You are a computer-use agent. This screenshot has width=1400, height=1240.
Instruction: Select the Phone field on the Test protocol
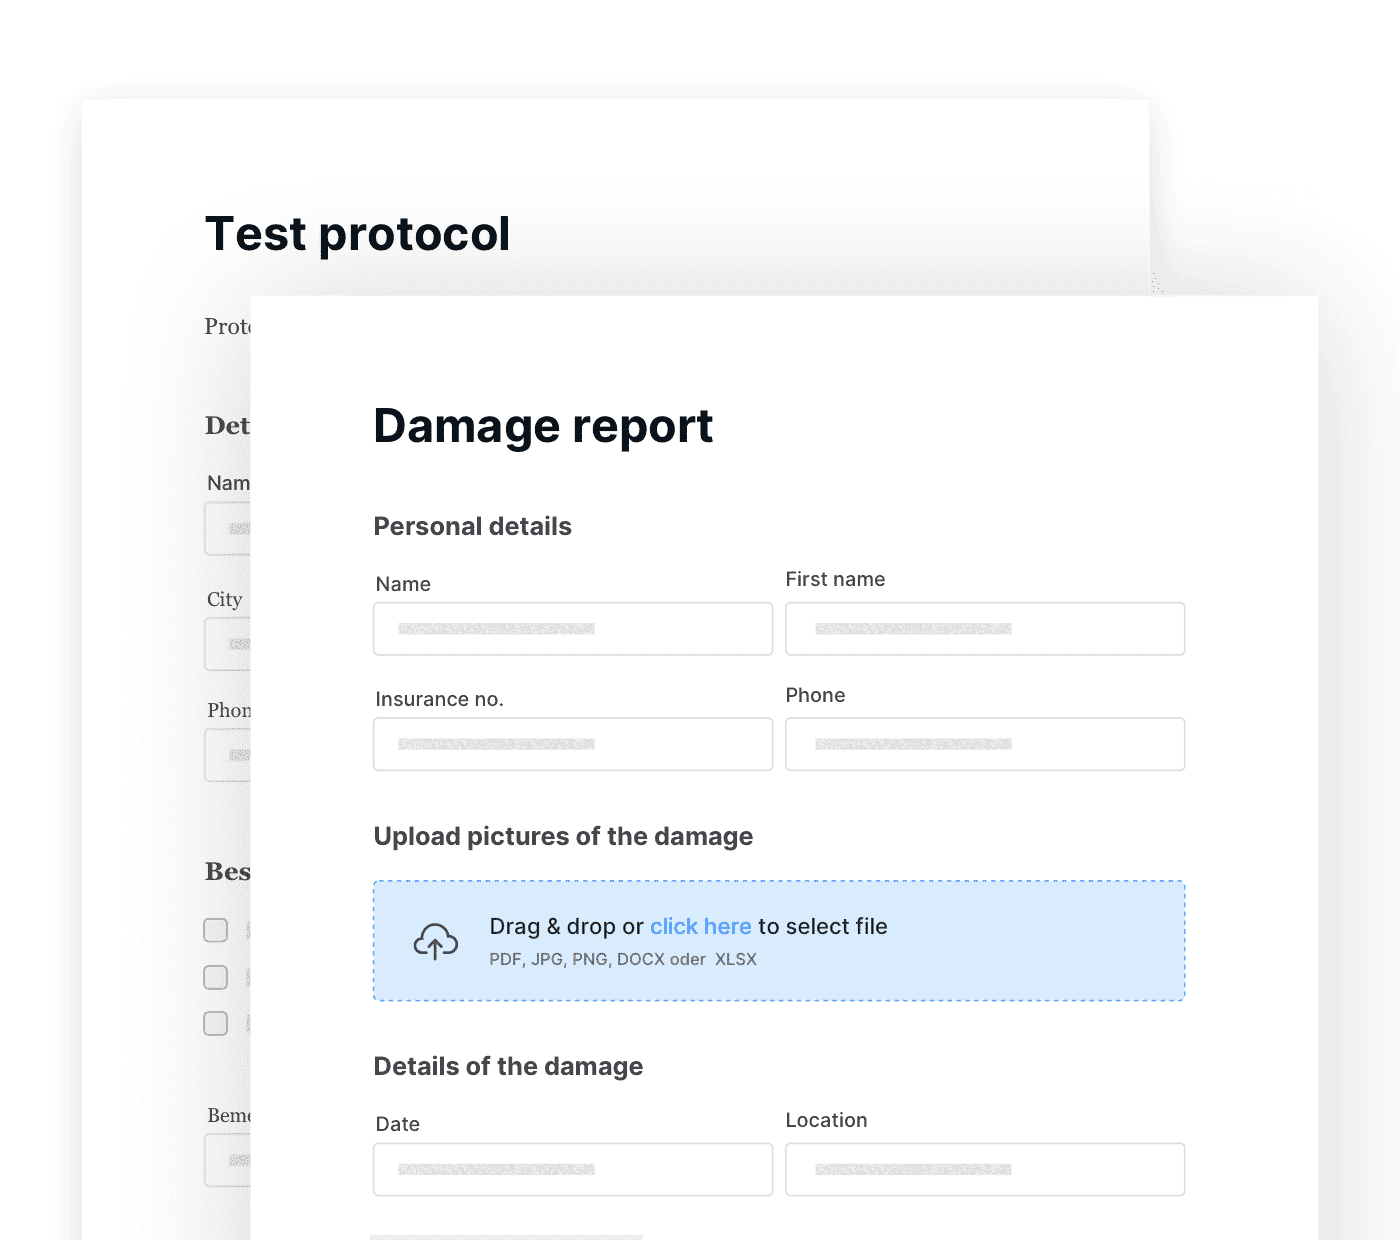tap(227, 755)
